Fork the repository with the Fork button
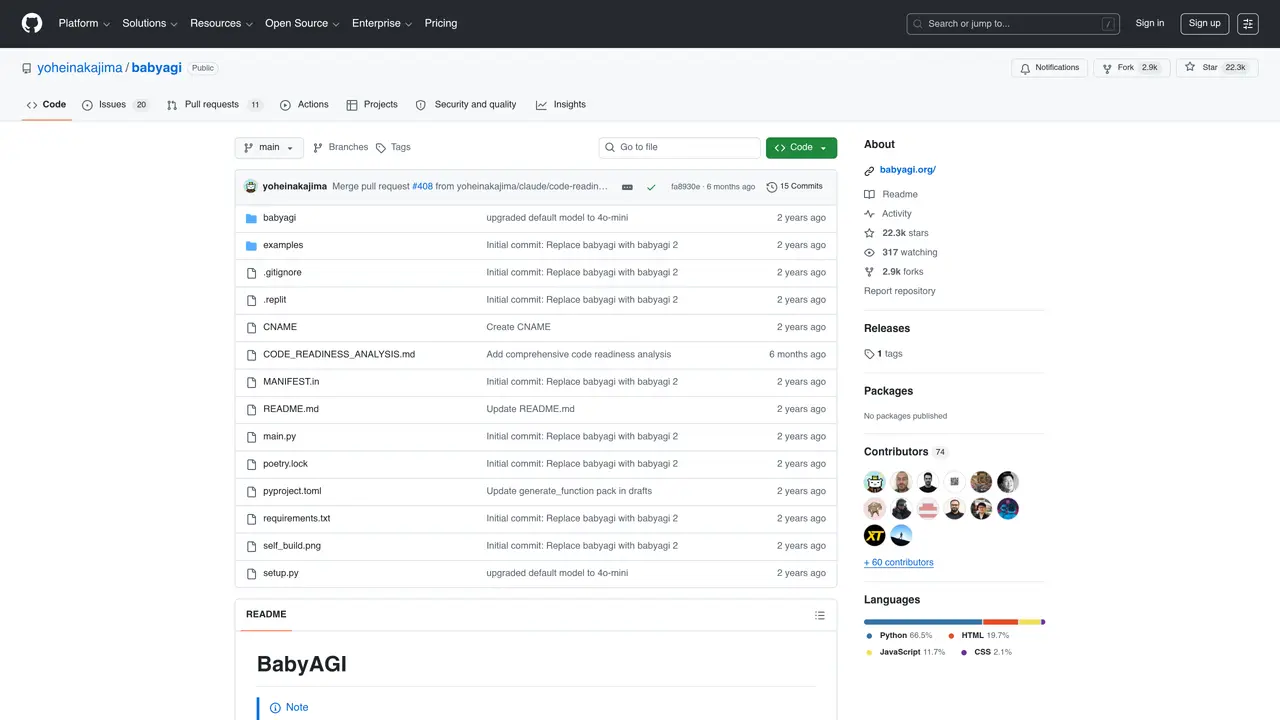The width and height of the screenshot is (1280, 720). pyautogui.click(x=1131, y=68)
